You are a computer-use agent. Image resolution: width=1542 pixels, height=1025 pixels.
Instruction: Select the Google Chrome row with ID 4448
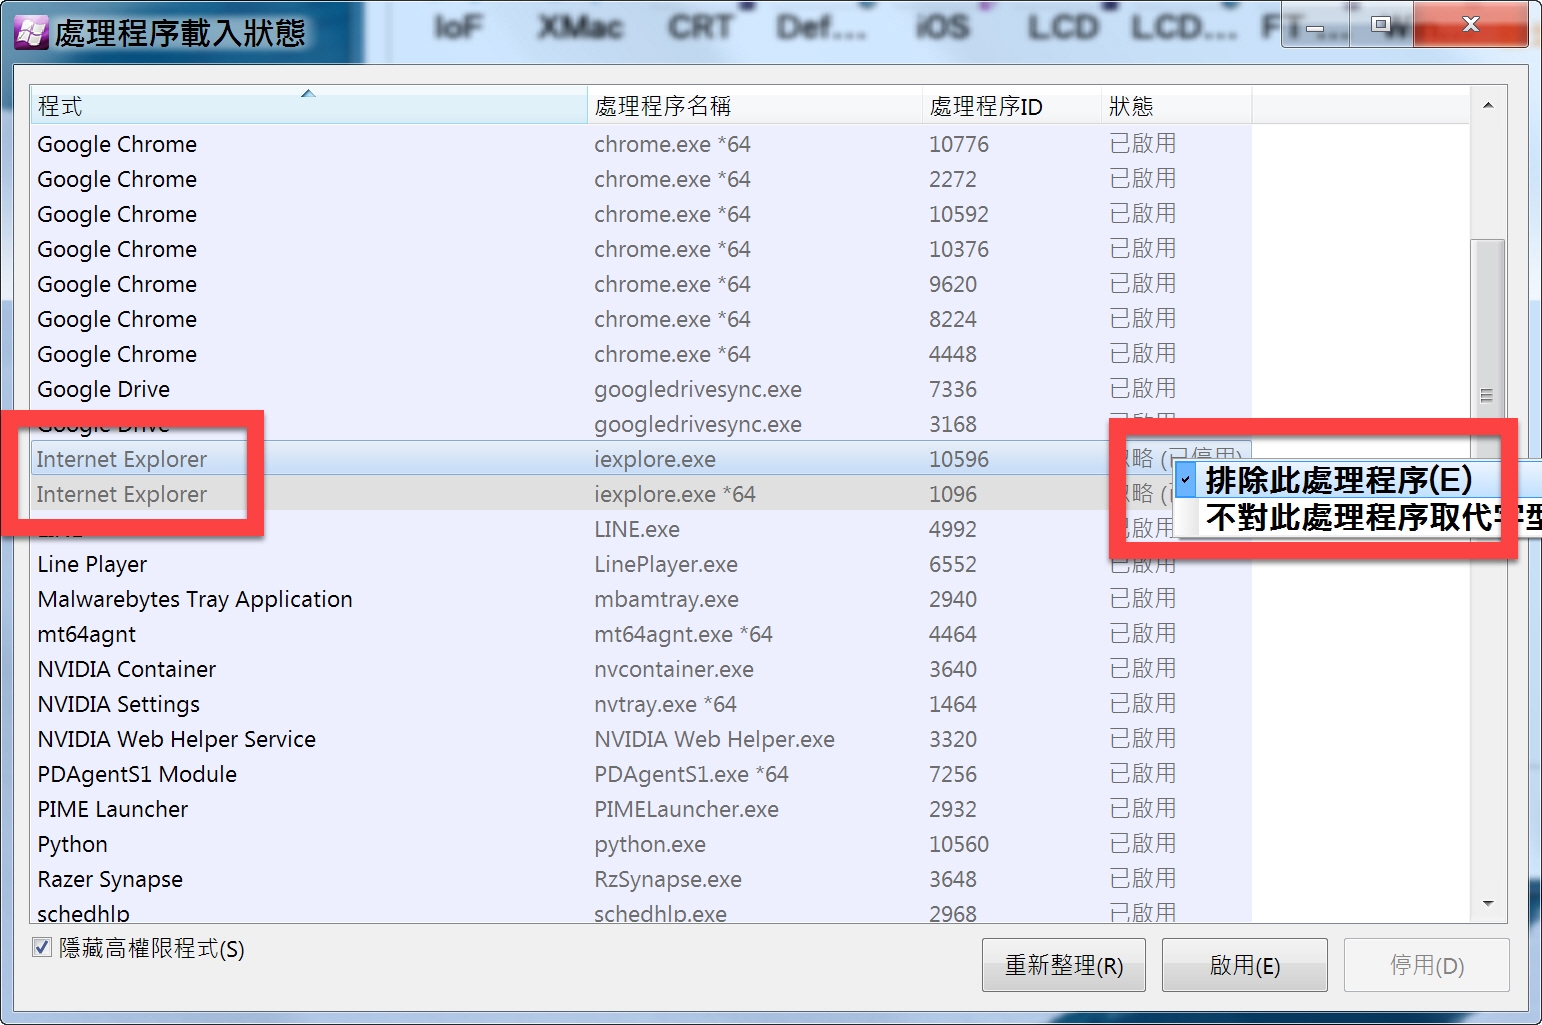click(x=640, y=354)
